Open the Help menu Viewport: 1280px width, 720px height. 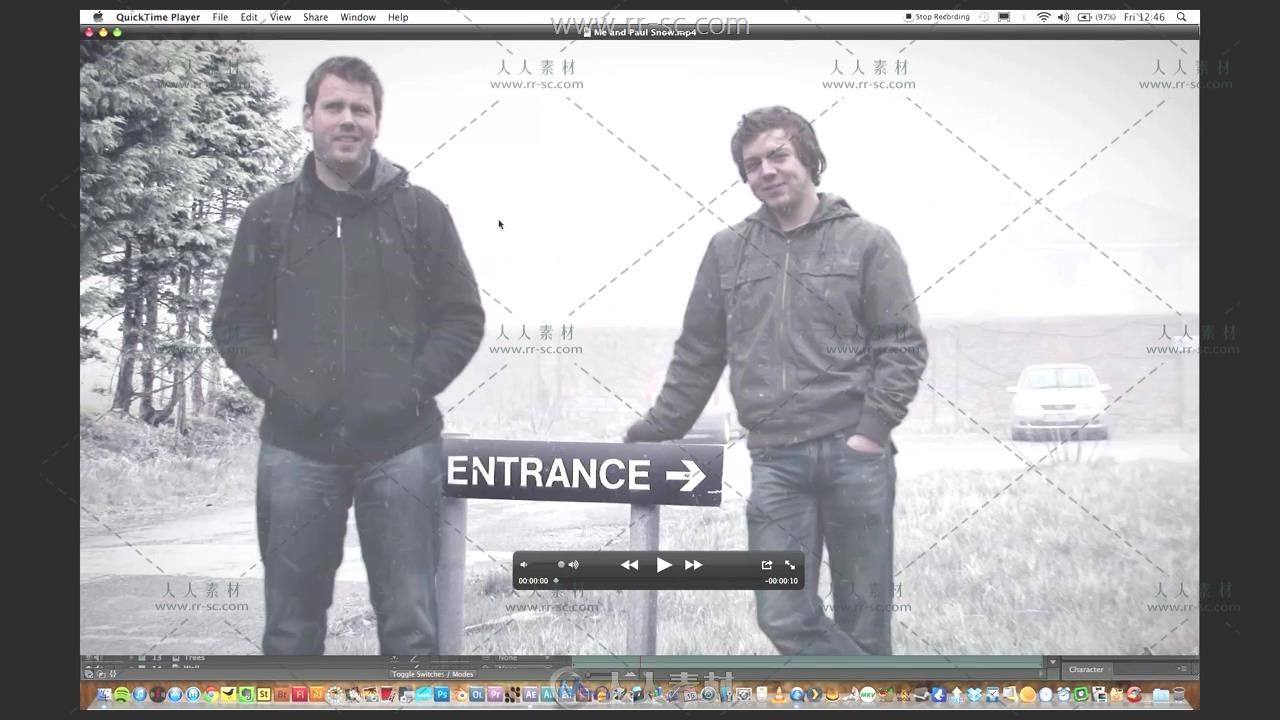tap(398, 17)
